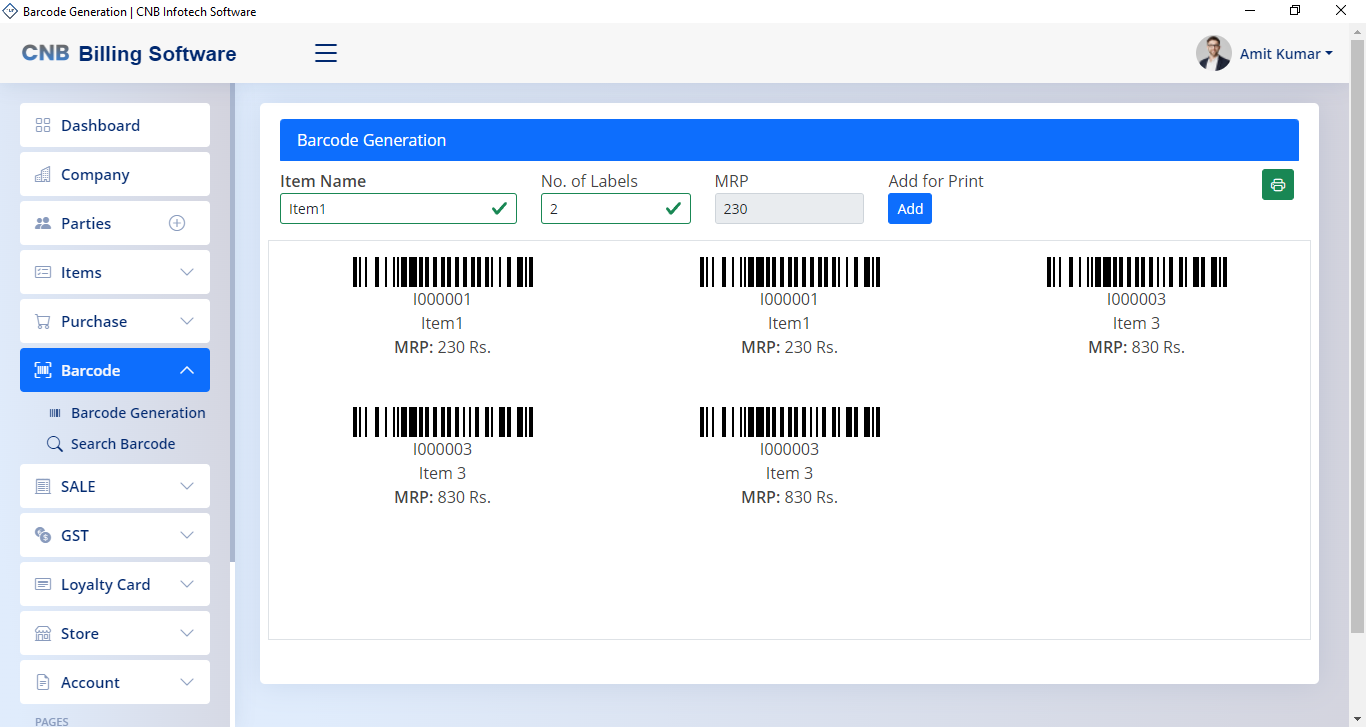
Task: Expand the Items menu chevron
Action: [187, 272]
